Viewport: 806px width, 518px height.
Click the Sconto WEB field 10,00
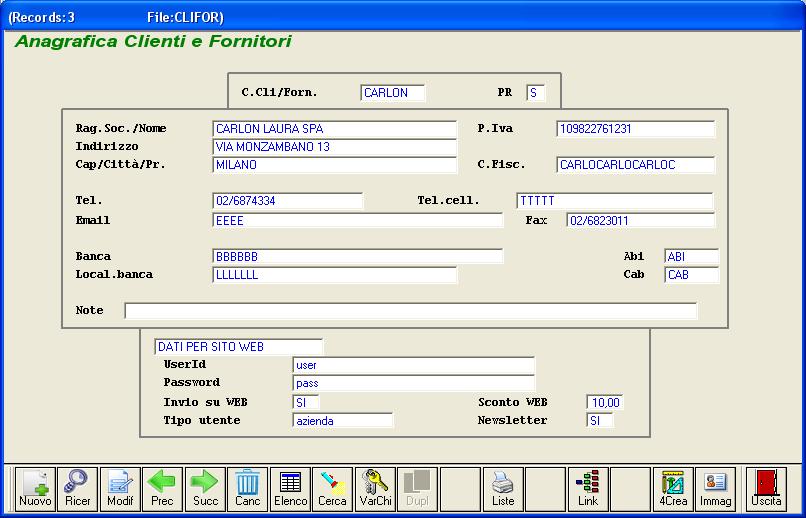tap(604, 402)
